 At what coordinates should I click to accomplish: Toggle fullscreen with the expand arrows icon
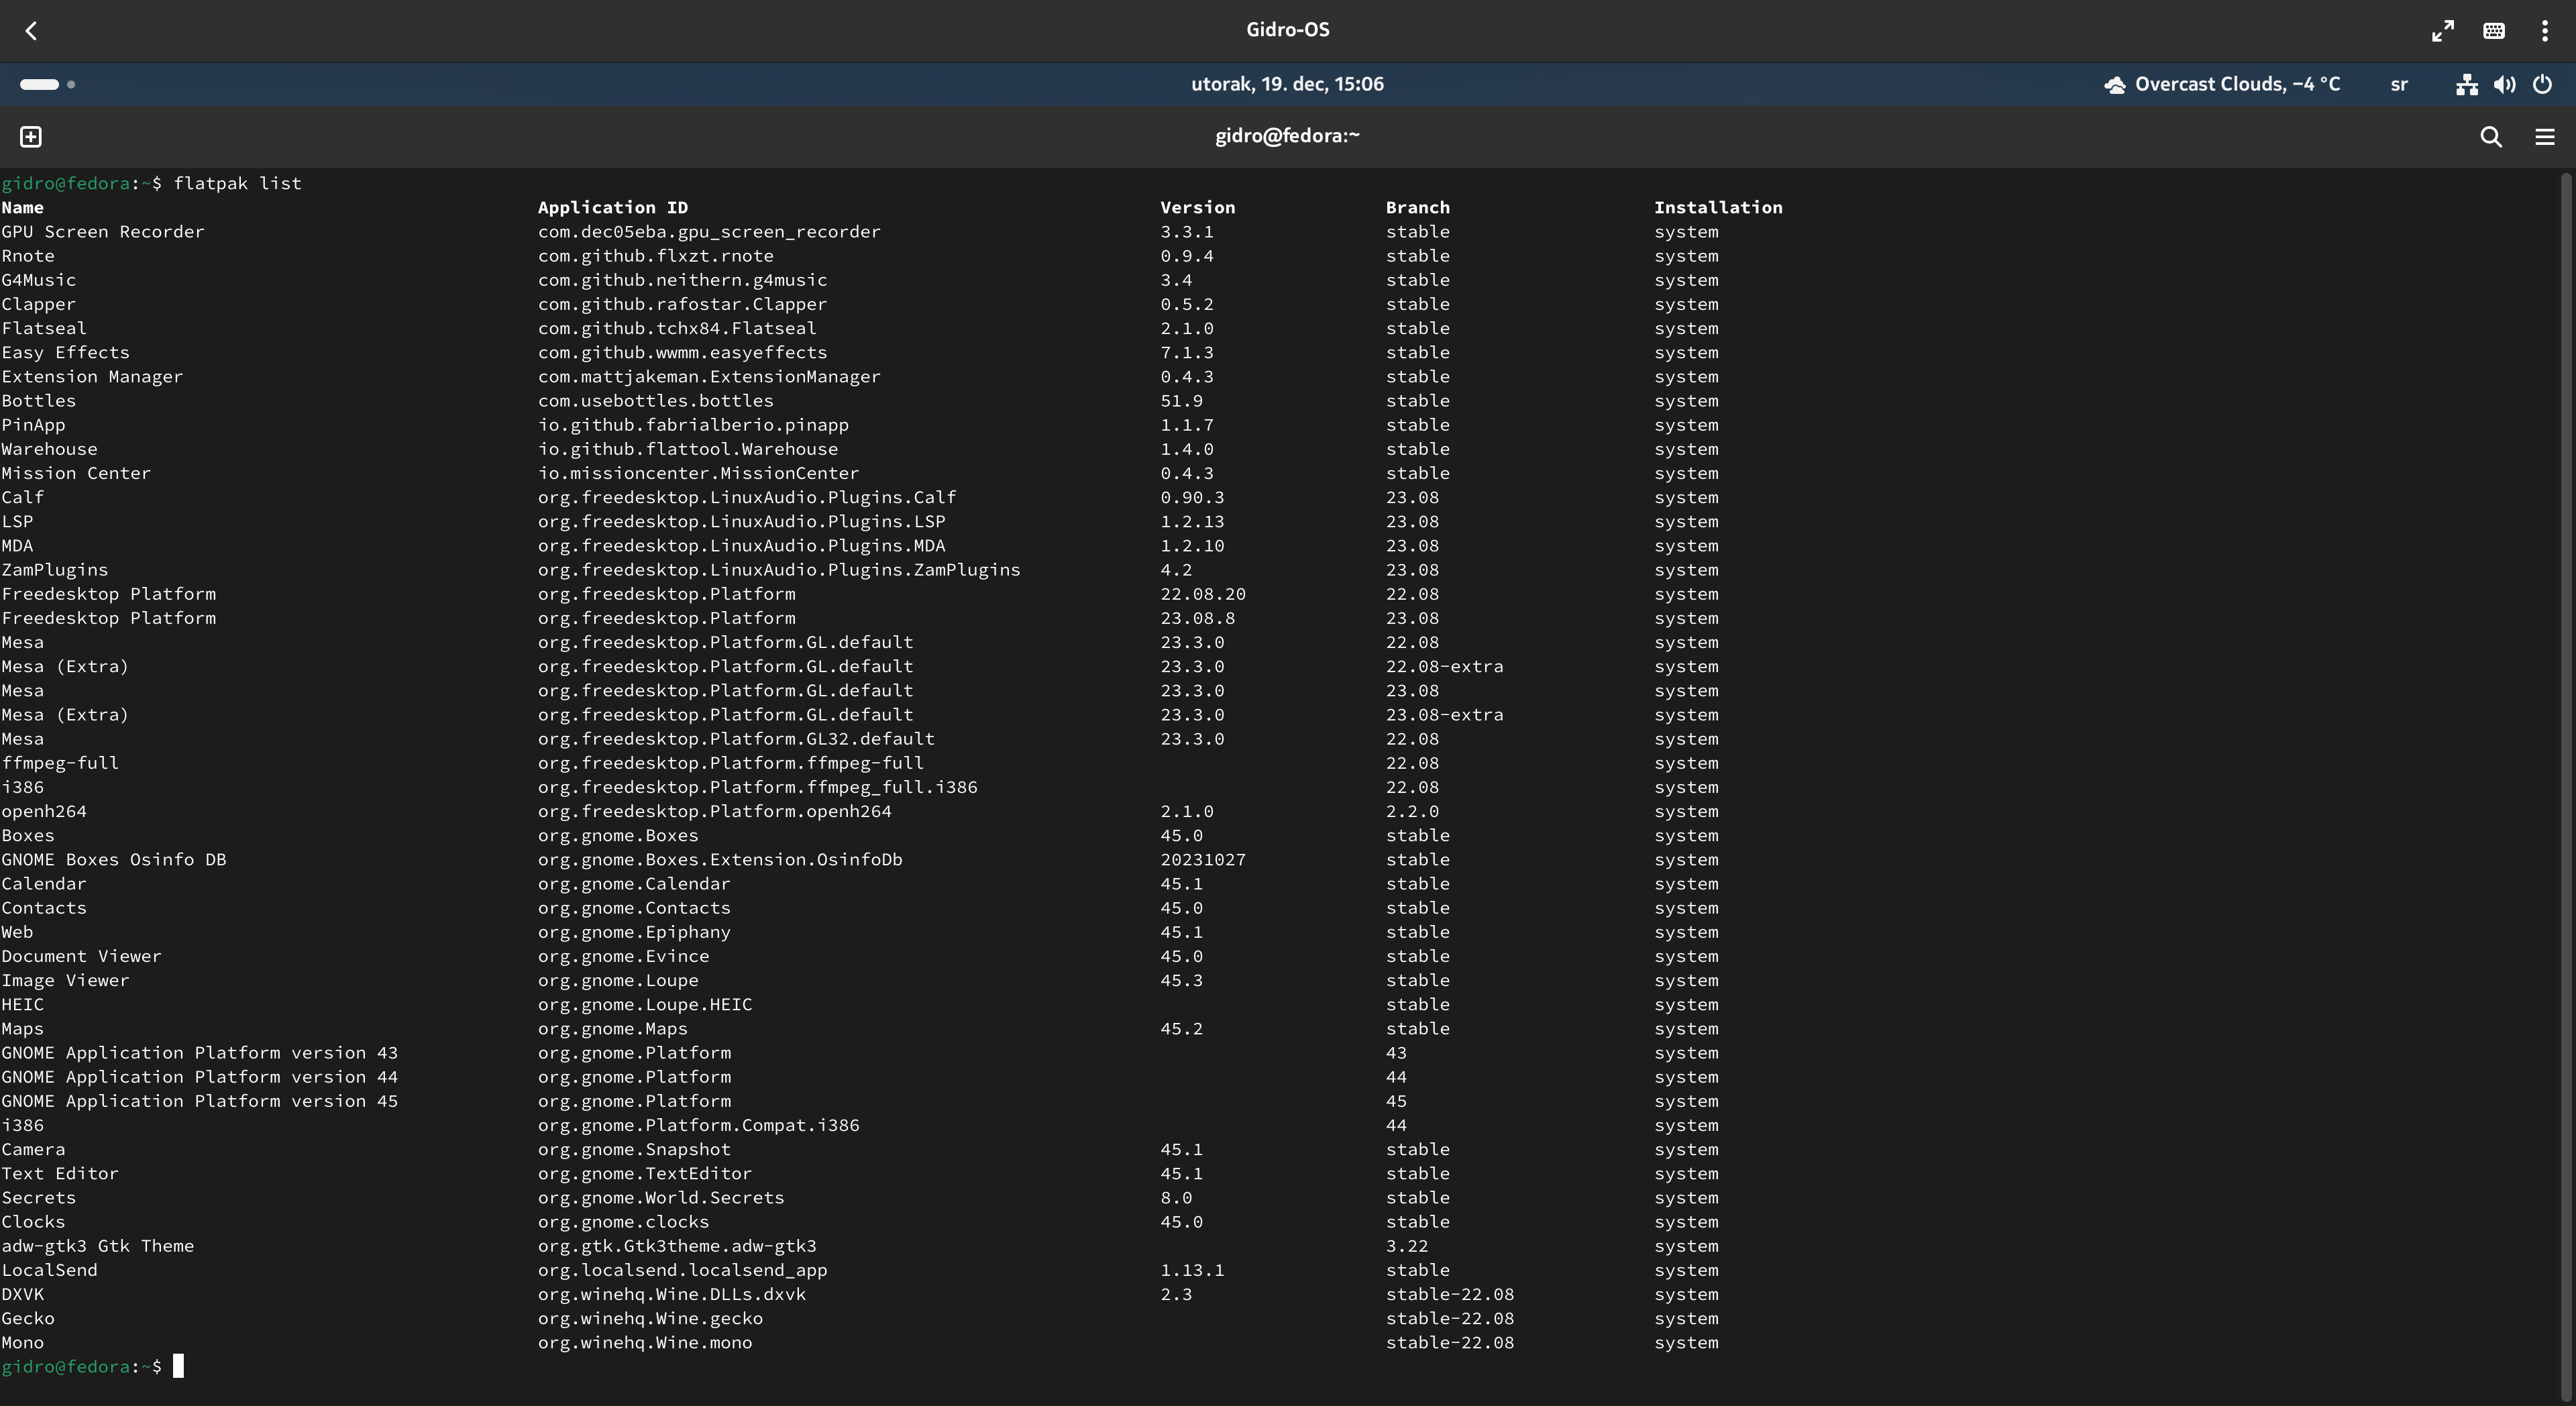[2443, 31]
